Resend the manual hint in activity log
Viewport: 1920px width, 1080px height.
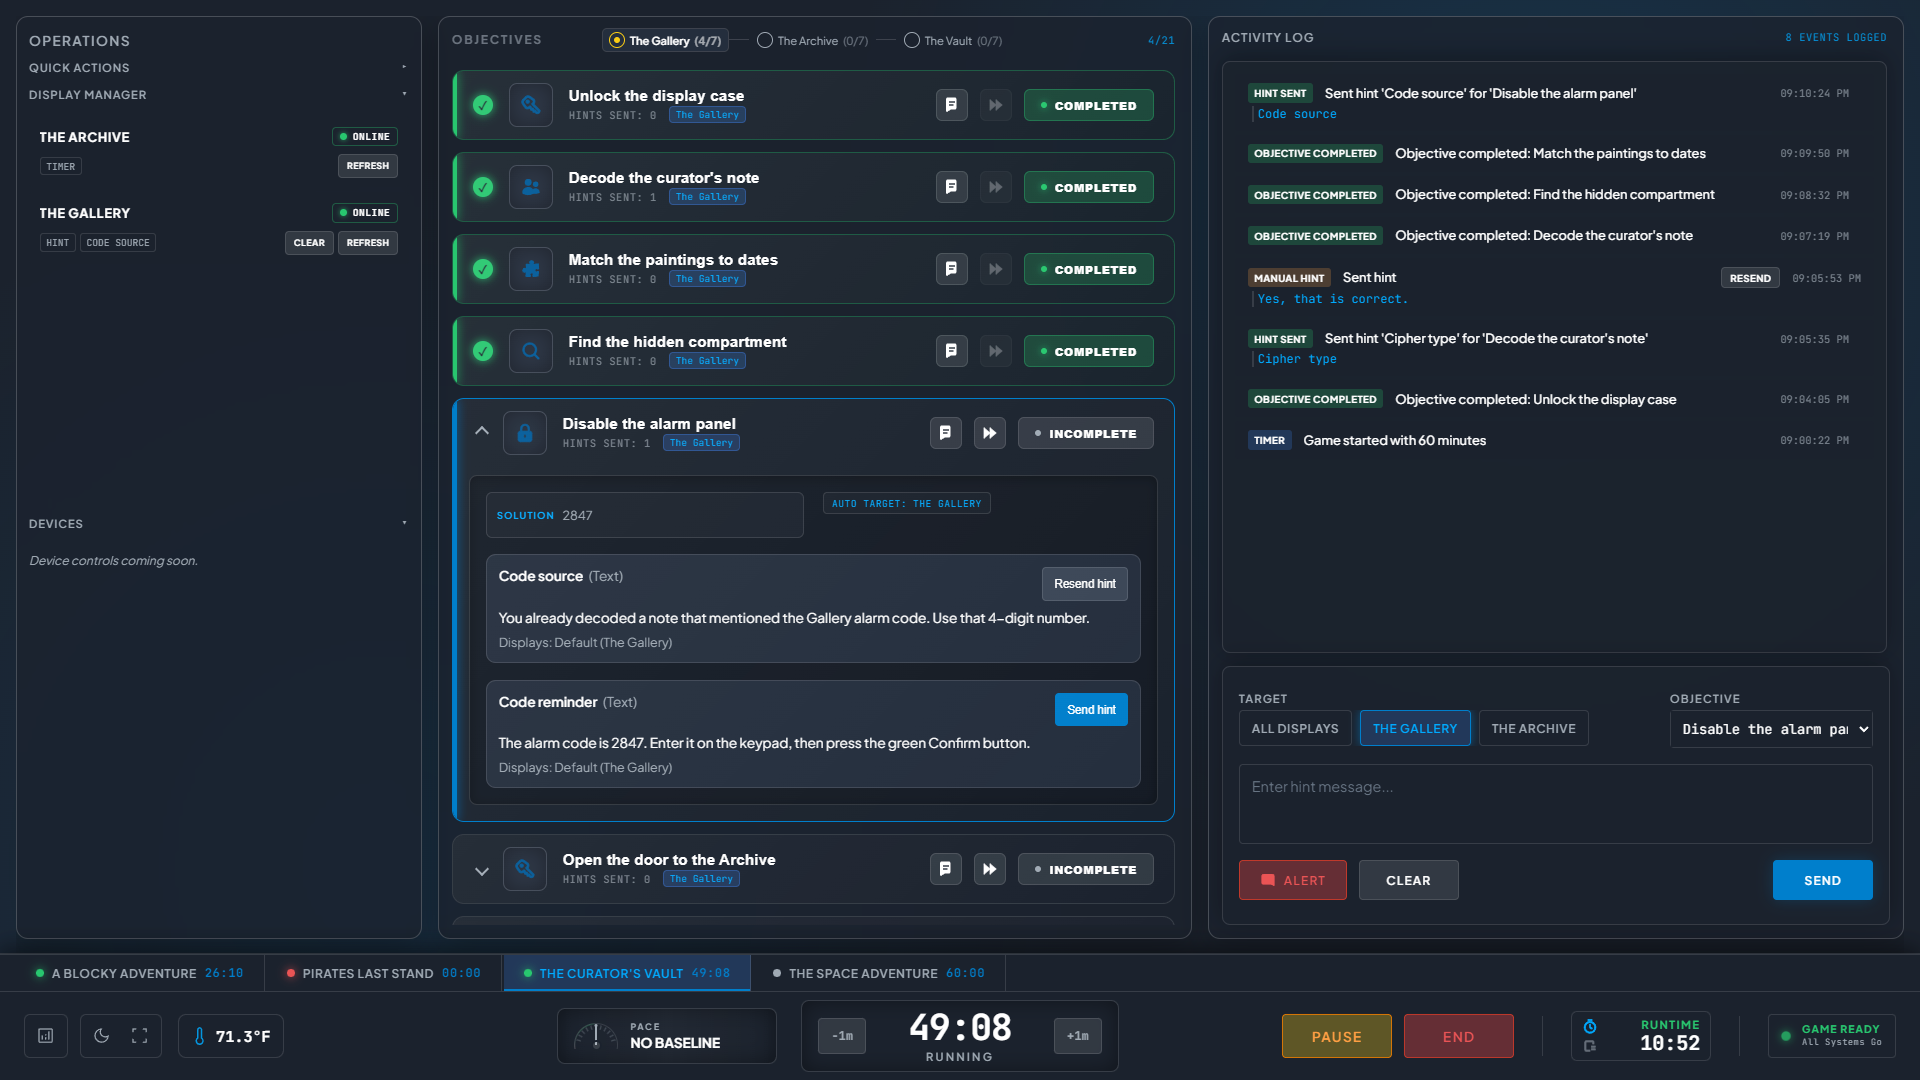1750,278
